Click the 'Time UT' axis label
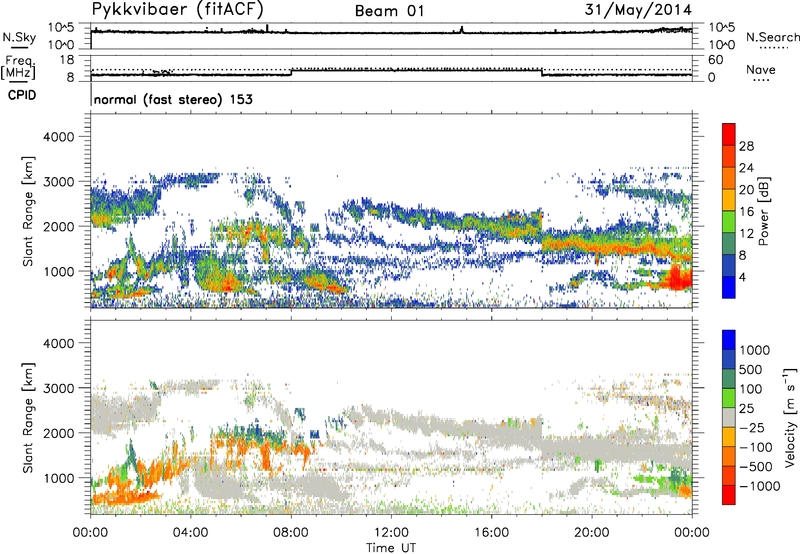This screenshot has width=800, height=554. [x=391, y=547]
